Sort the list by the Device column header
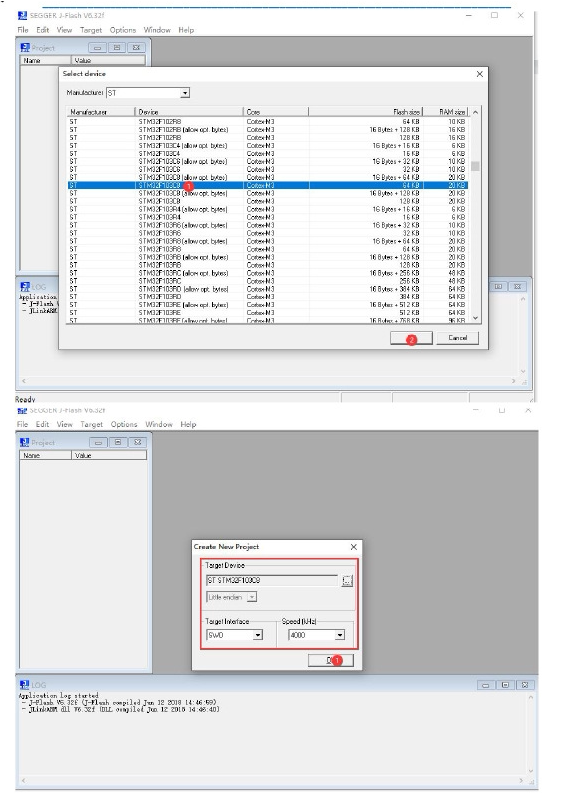This screenshot has height=797, width=563. tap(189, 112)
